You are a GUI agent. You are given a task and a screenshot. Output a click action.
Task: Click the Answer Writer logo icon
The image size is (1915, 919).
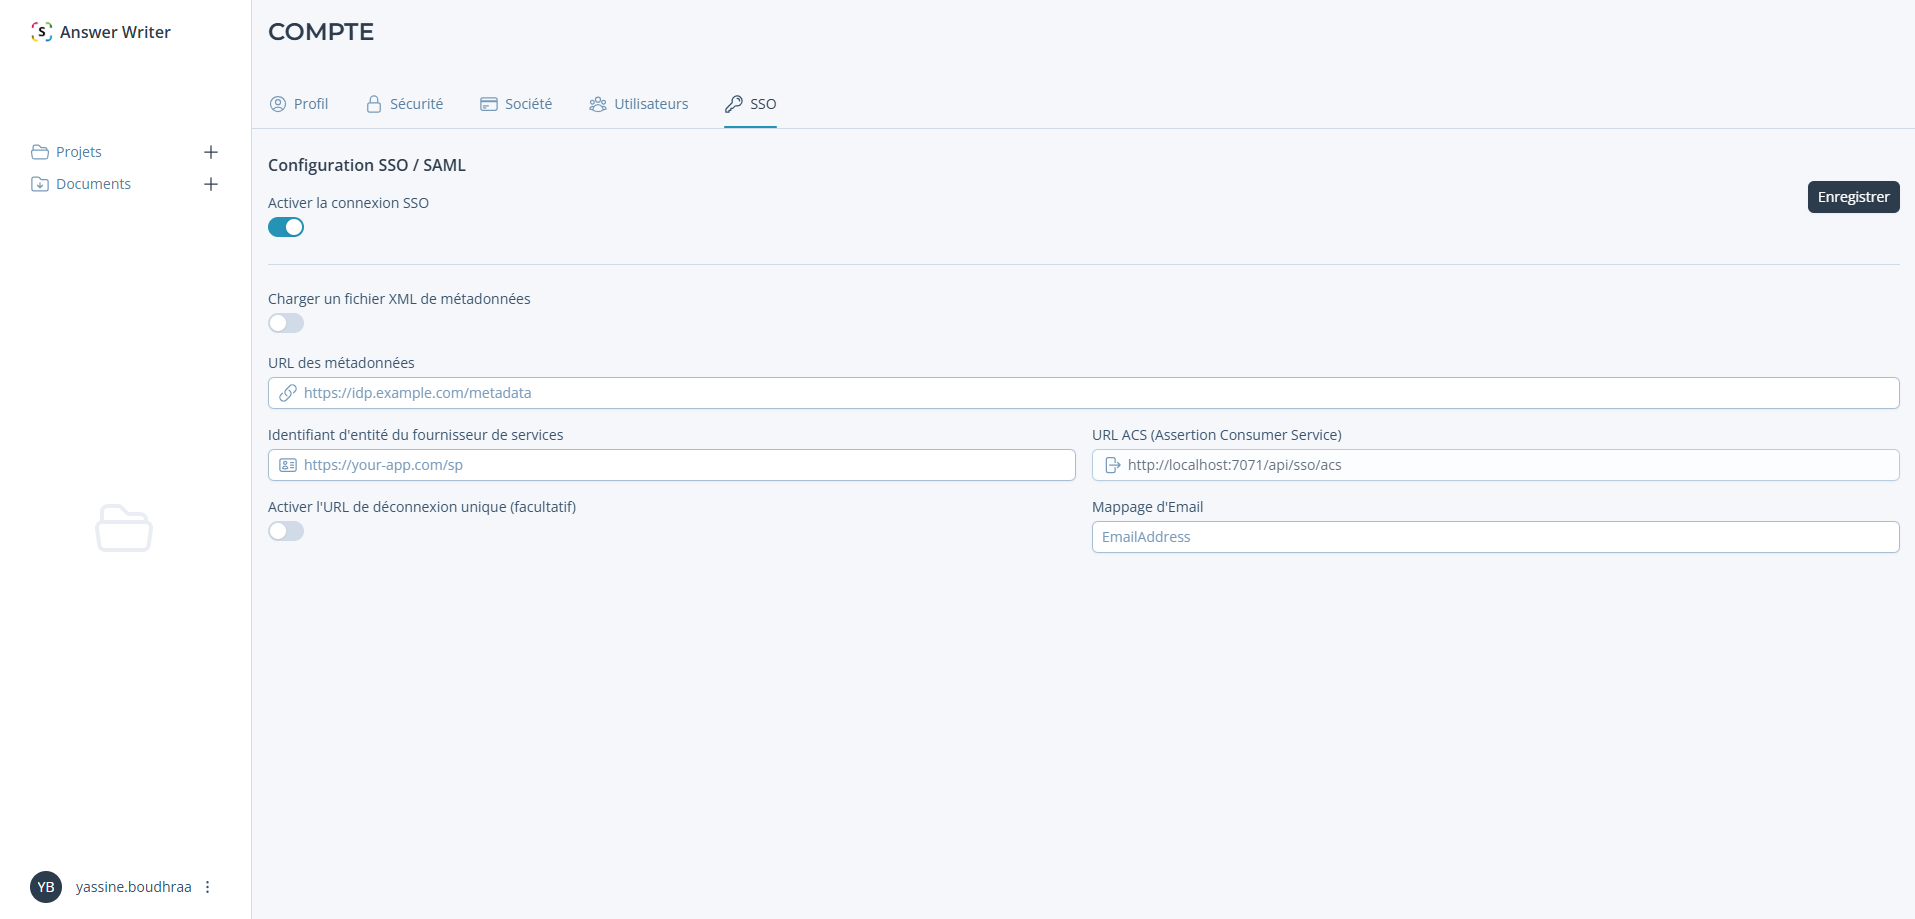coord(41,32)
